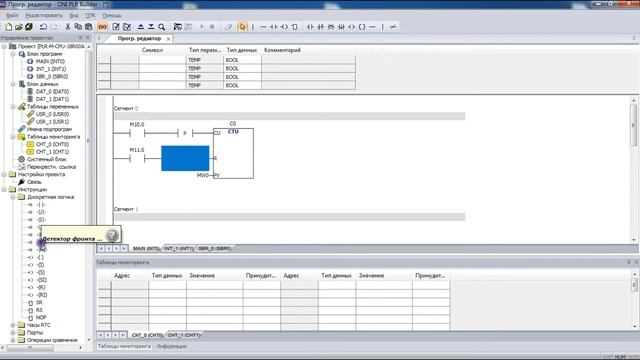Collapse Дискретная логика folder
The height and width of the screenshot is (360, 640).
pyautogui.click(x=13, y=197)
